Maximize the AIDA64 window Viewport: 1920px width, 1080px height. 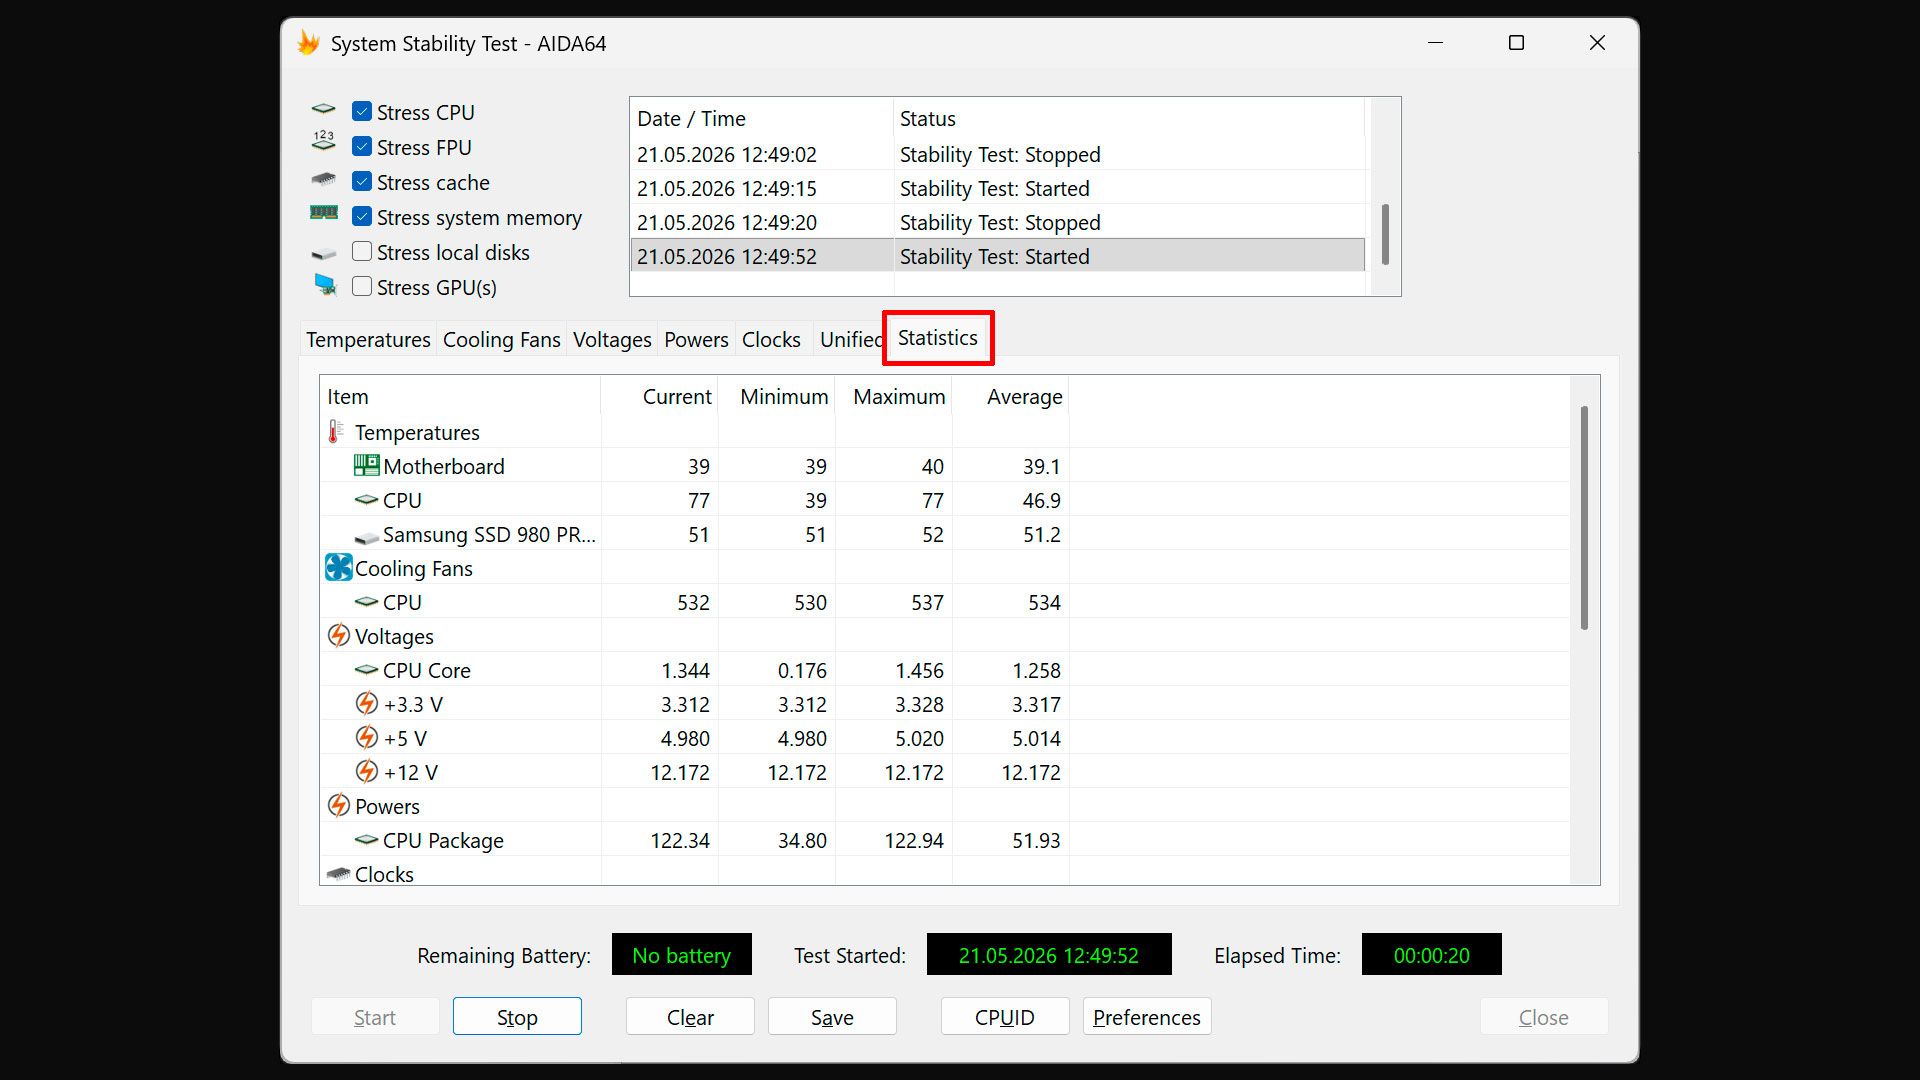click(x=1516, y=43)
